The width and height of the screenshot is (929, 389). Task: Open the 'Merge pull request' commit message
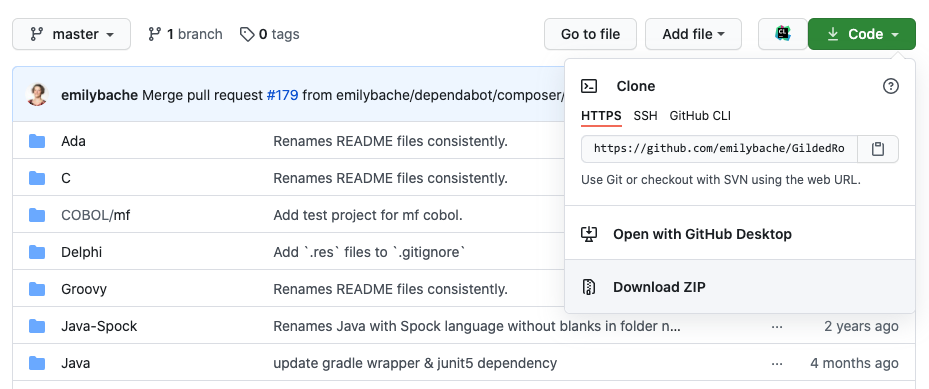pyautogui.click(x=202, y=95)
